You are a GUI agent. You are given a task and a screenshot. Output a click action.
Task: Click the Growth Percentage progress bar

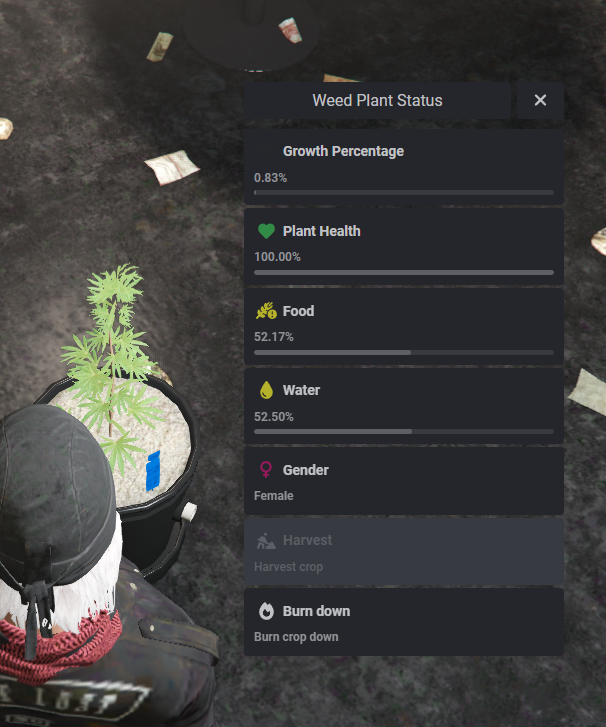point(404,192)
